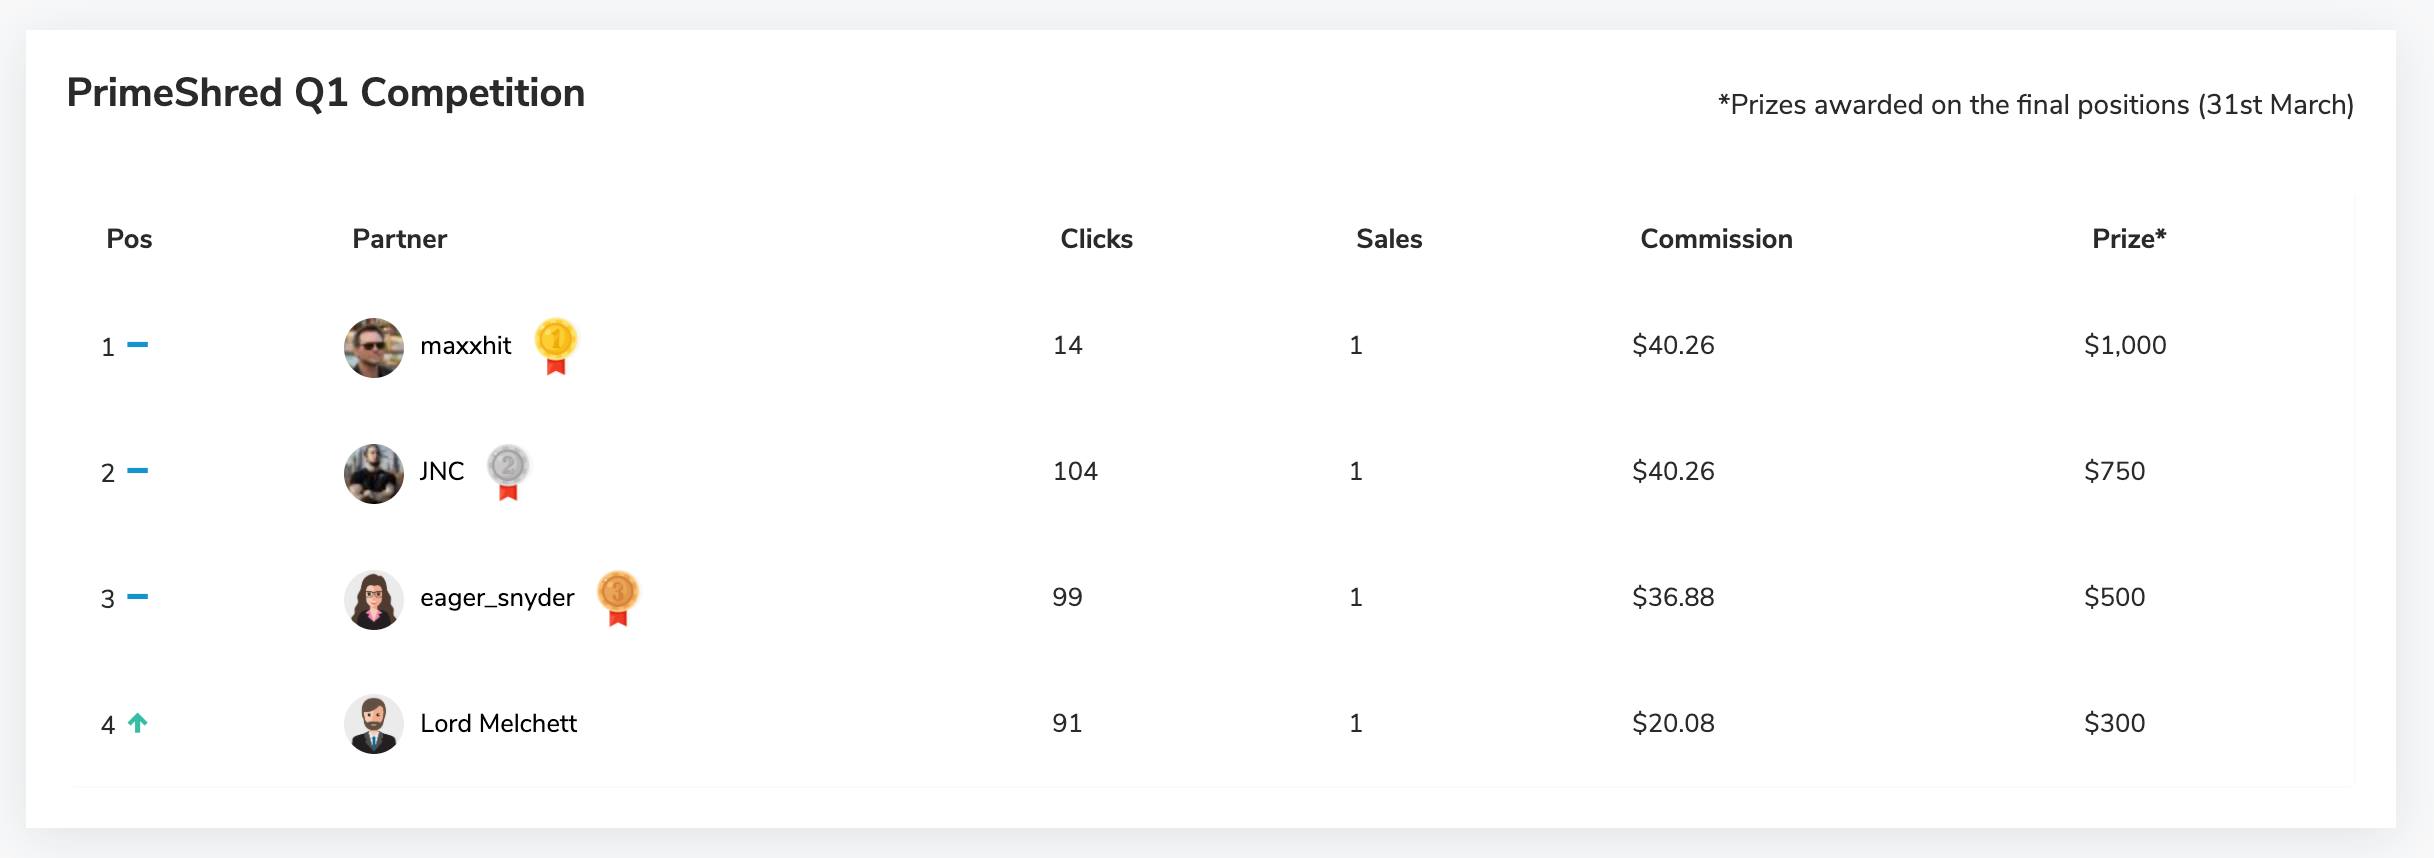Open JNC's profile avatar

(x=374, y=473)
